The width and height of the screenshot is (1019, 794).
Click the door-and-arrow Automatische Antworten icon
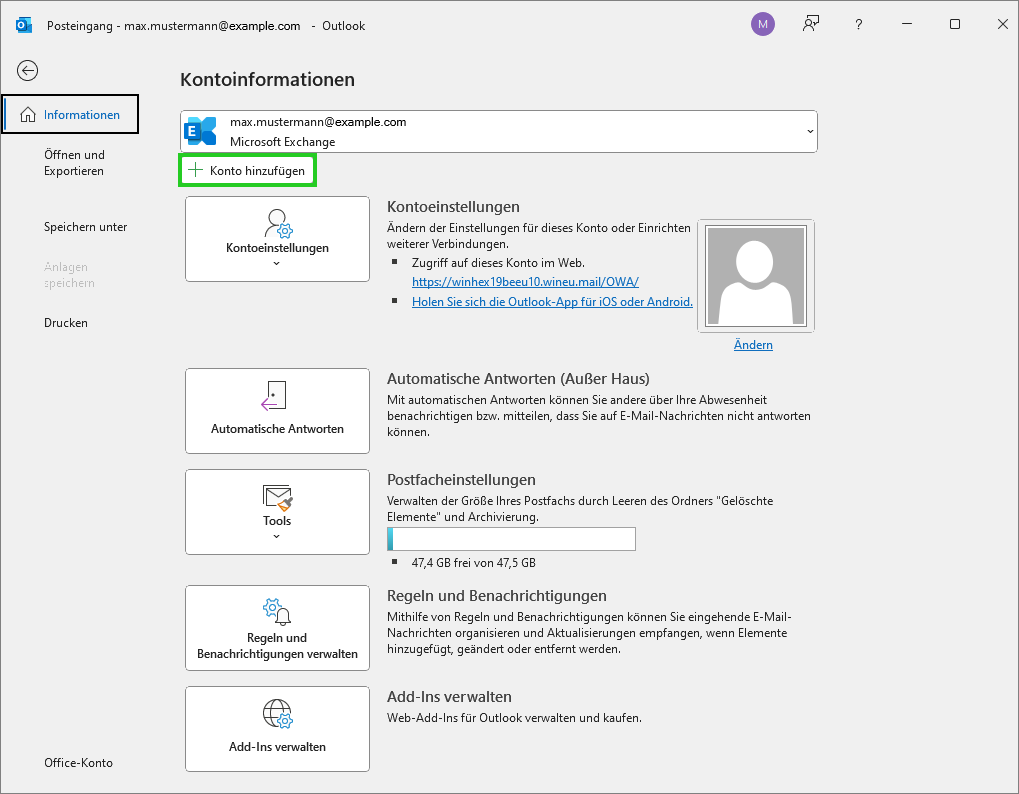(x=274, y=396)
